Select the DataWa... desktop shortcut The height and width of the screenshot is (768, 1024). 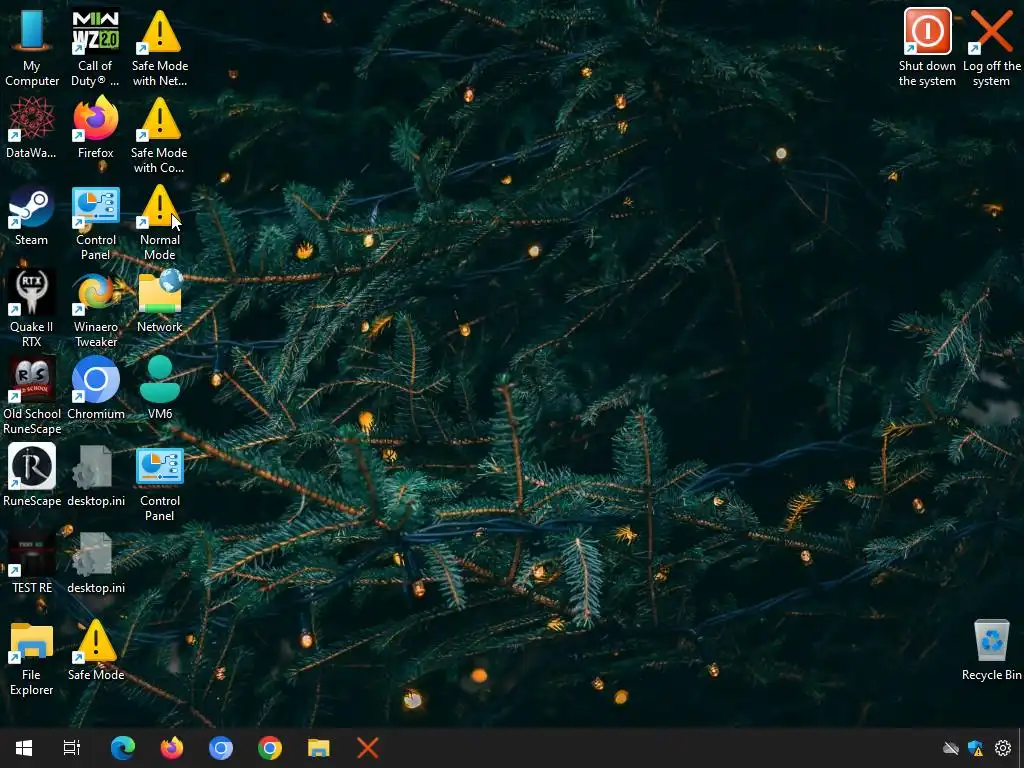(31, 127)
